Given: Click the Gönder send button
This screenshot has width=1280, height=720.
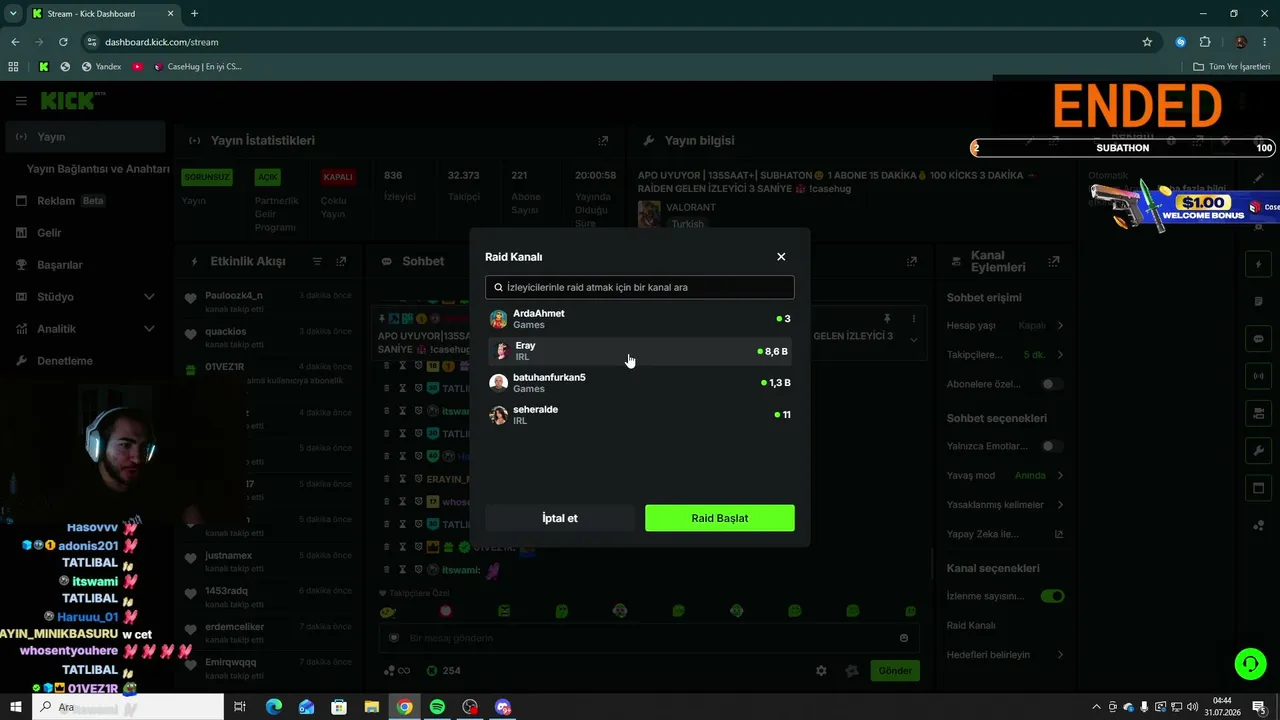Looking at the screenshot, I should pyautogui.click(x=895, y=671).
